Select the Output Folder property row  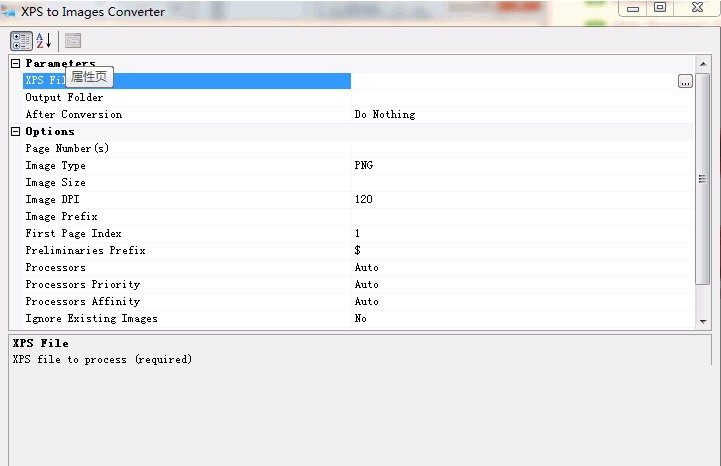point(64,98)
